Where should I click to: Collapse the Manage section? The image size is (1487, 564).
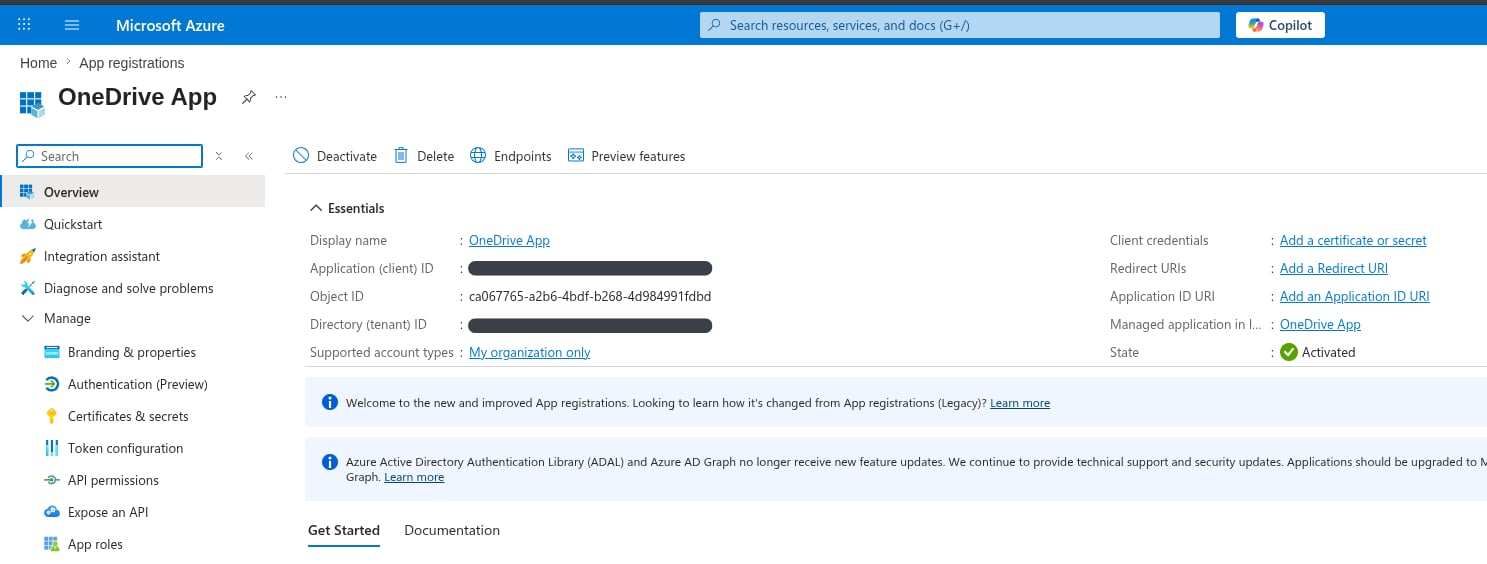point(27,318)
